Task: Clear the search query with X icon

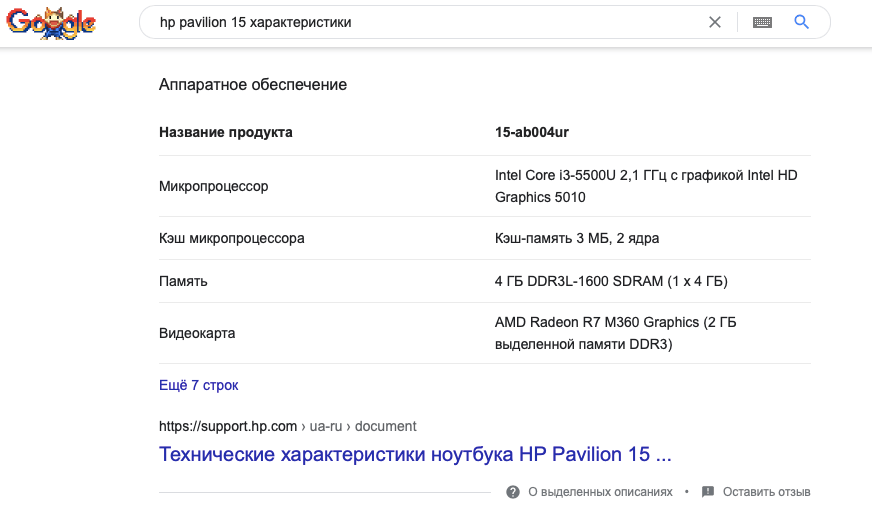Action: coord(715,22)
